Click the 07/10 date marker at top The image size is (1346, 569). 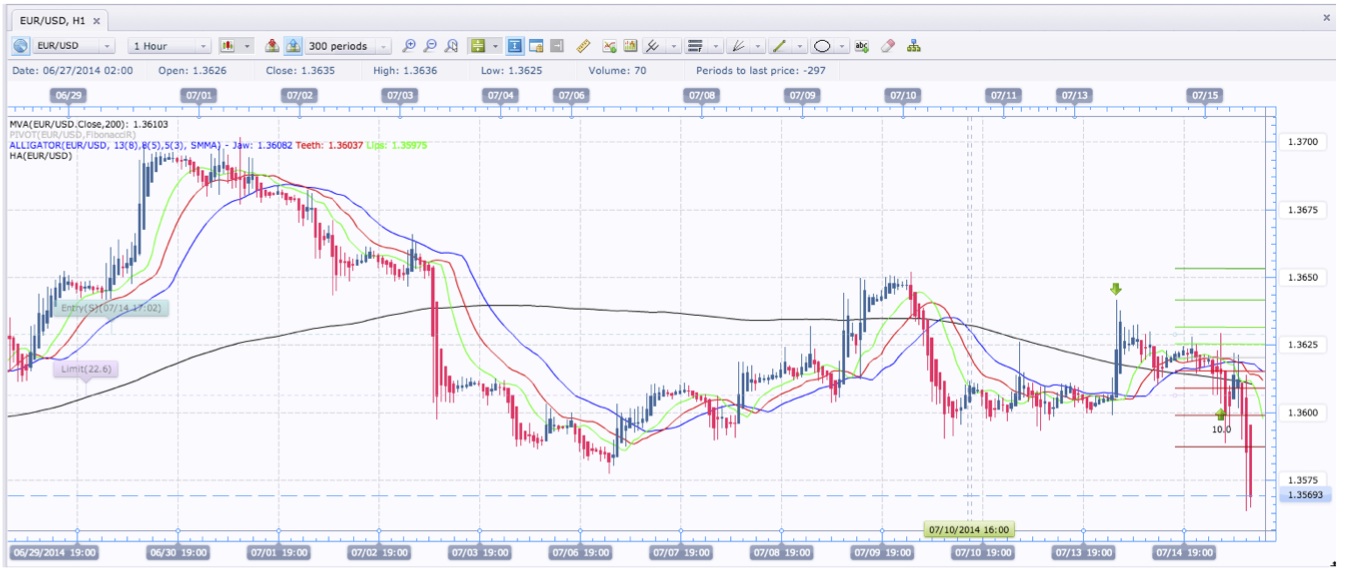coord(902,95)
